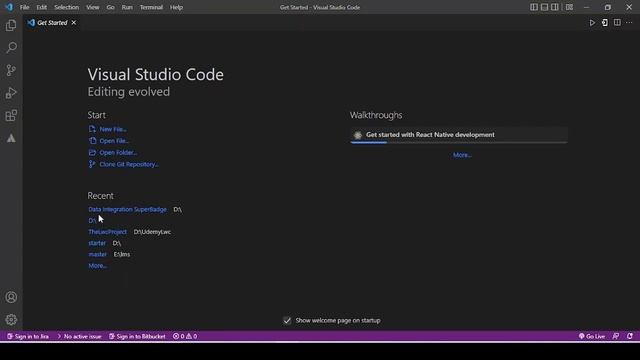
Task: Open the Selection menu
Action: (x=67, y=7)
